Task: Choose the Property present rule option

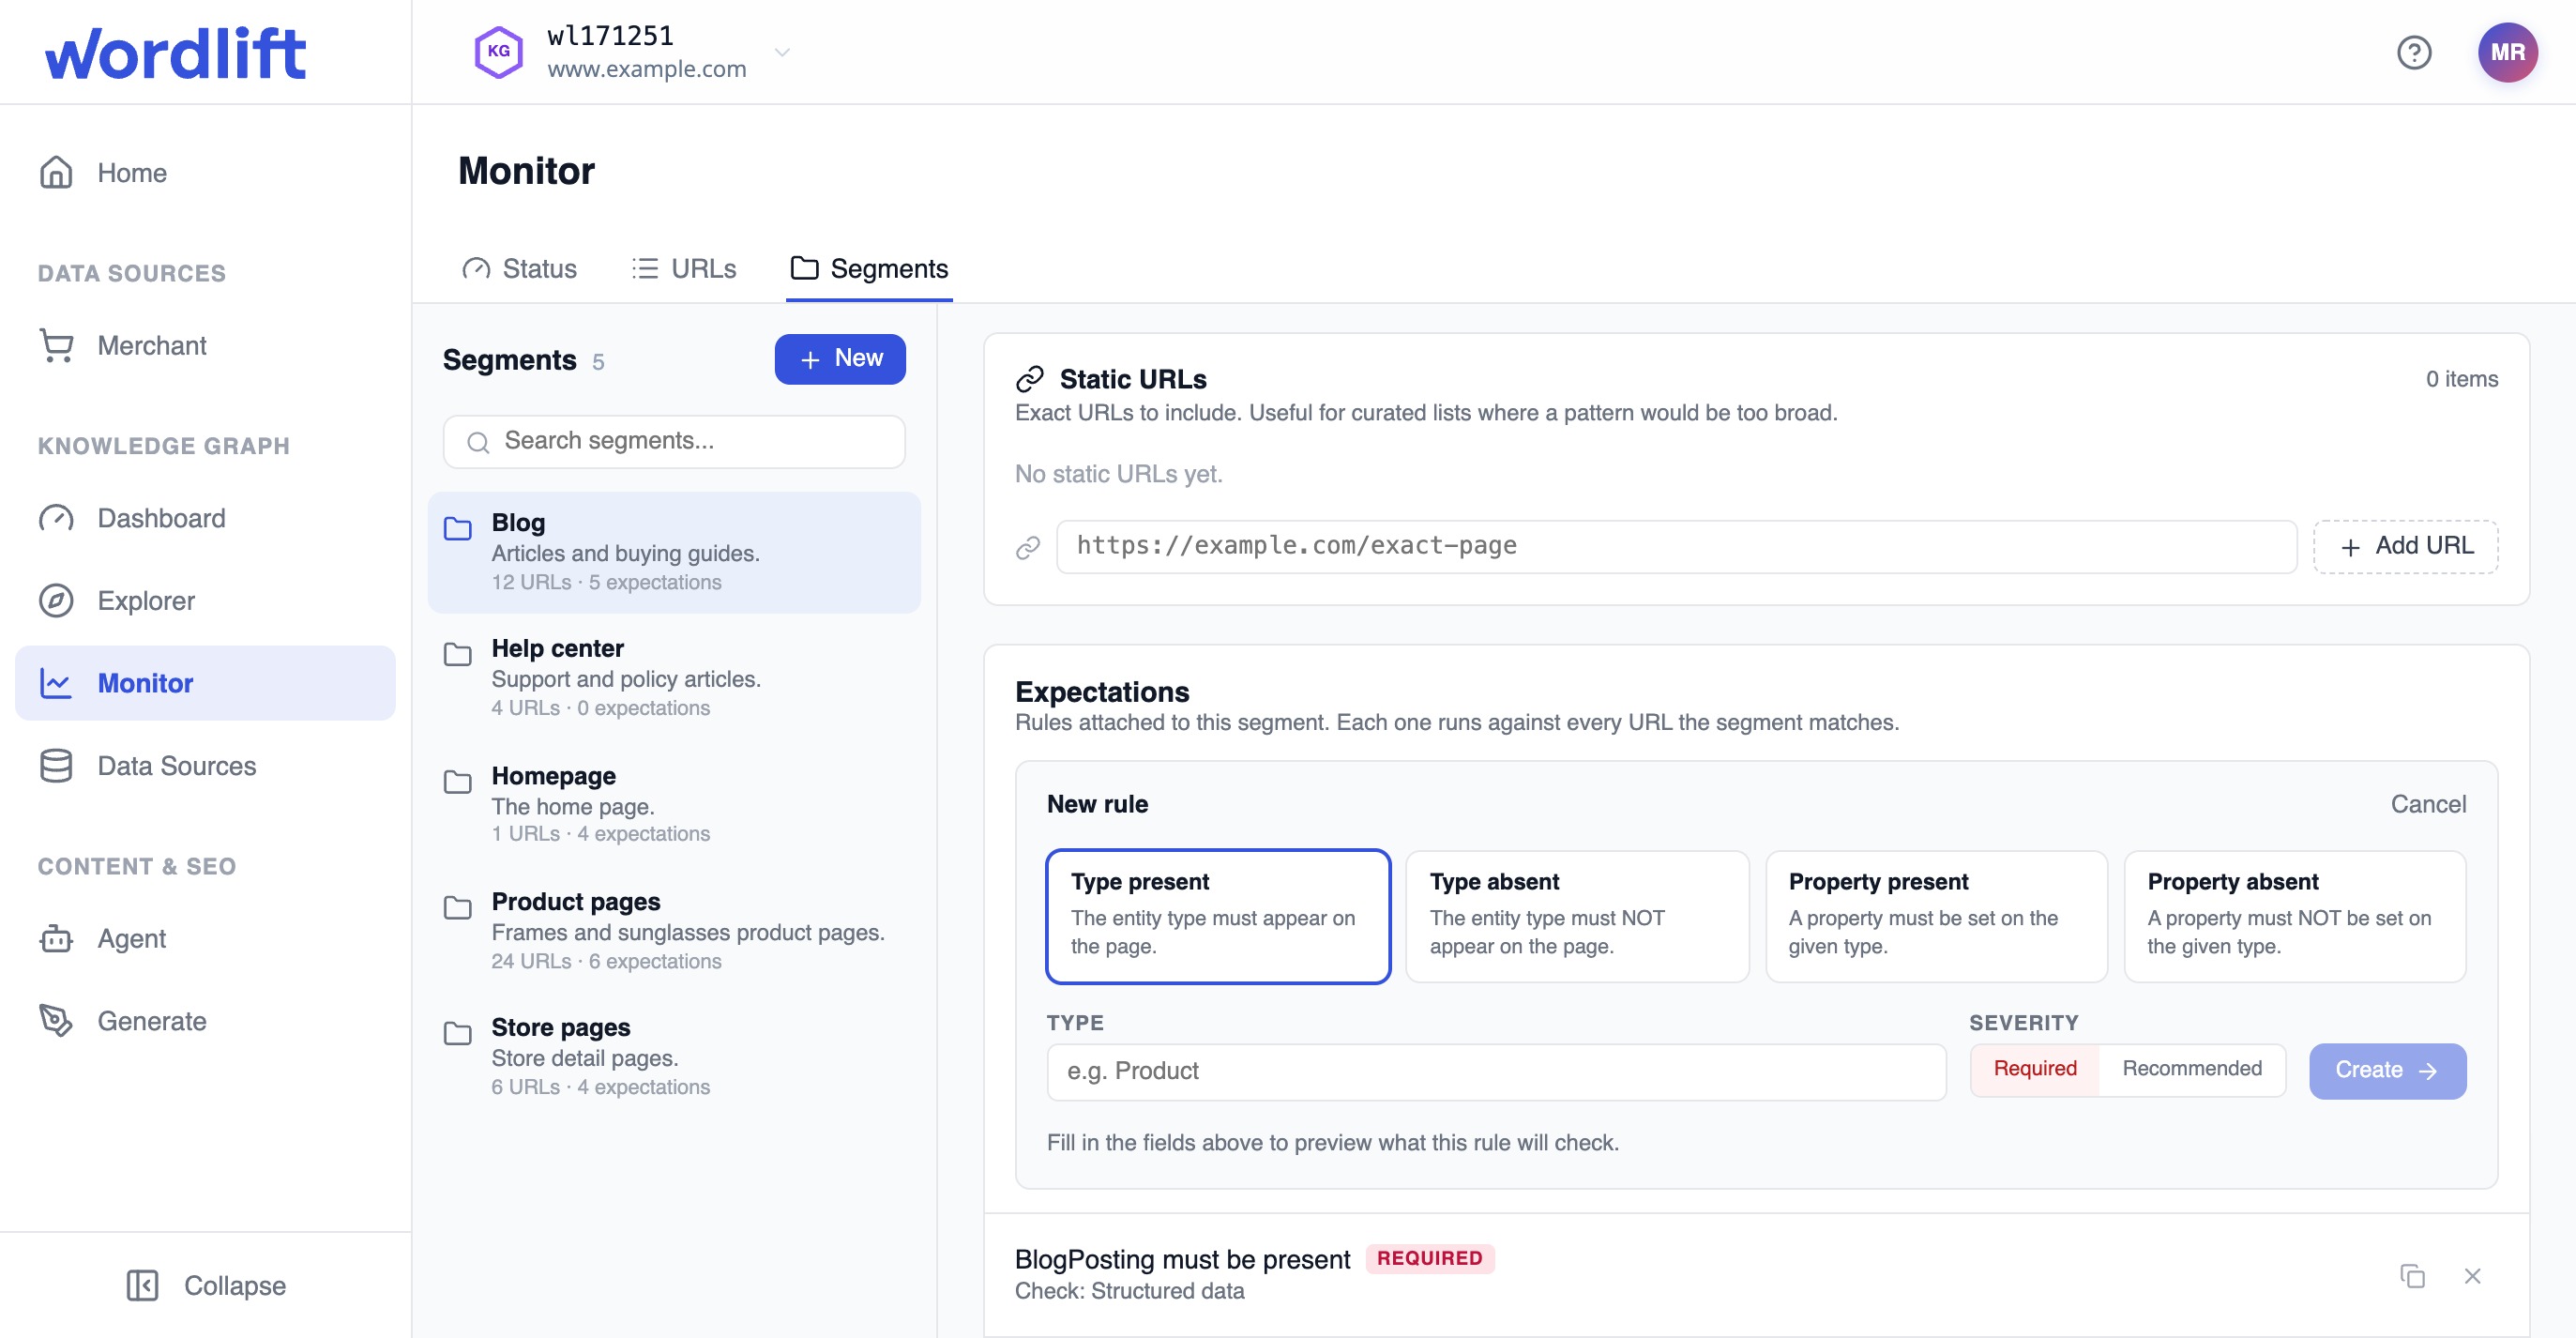Action: [x=1936, y=916]
